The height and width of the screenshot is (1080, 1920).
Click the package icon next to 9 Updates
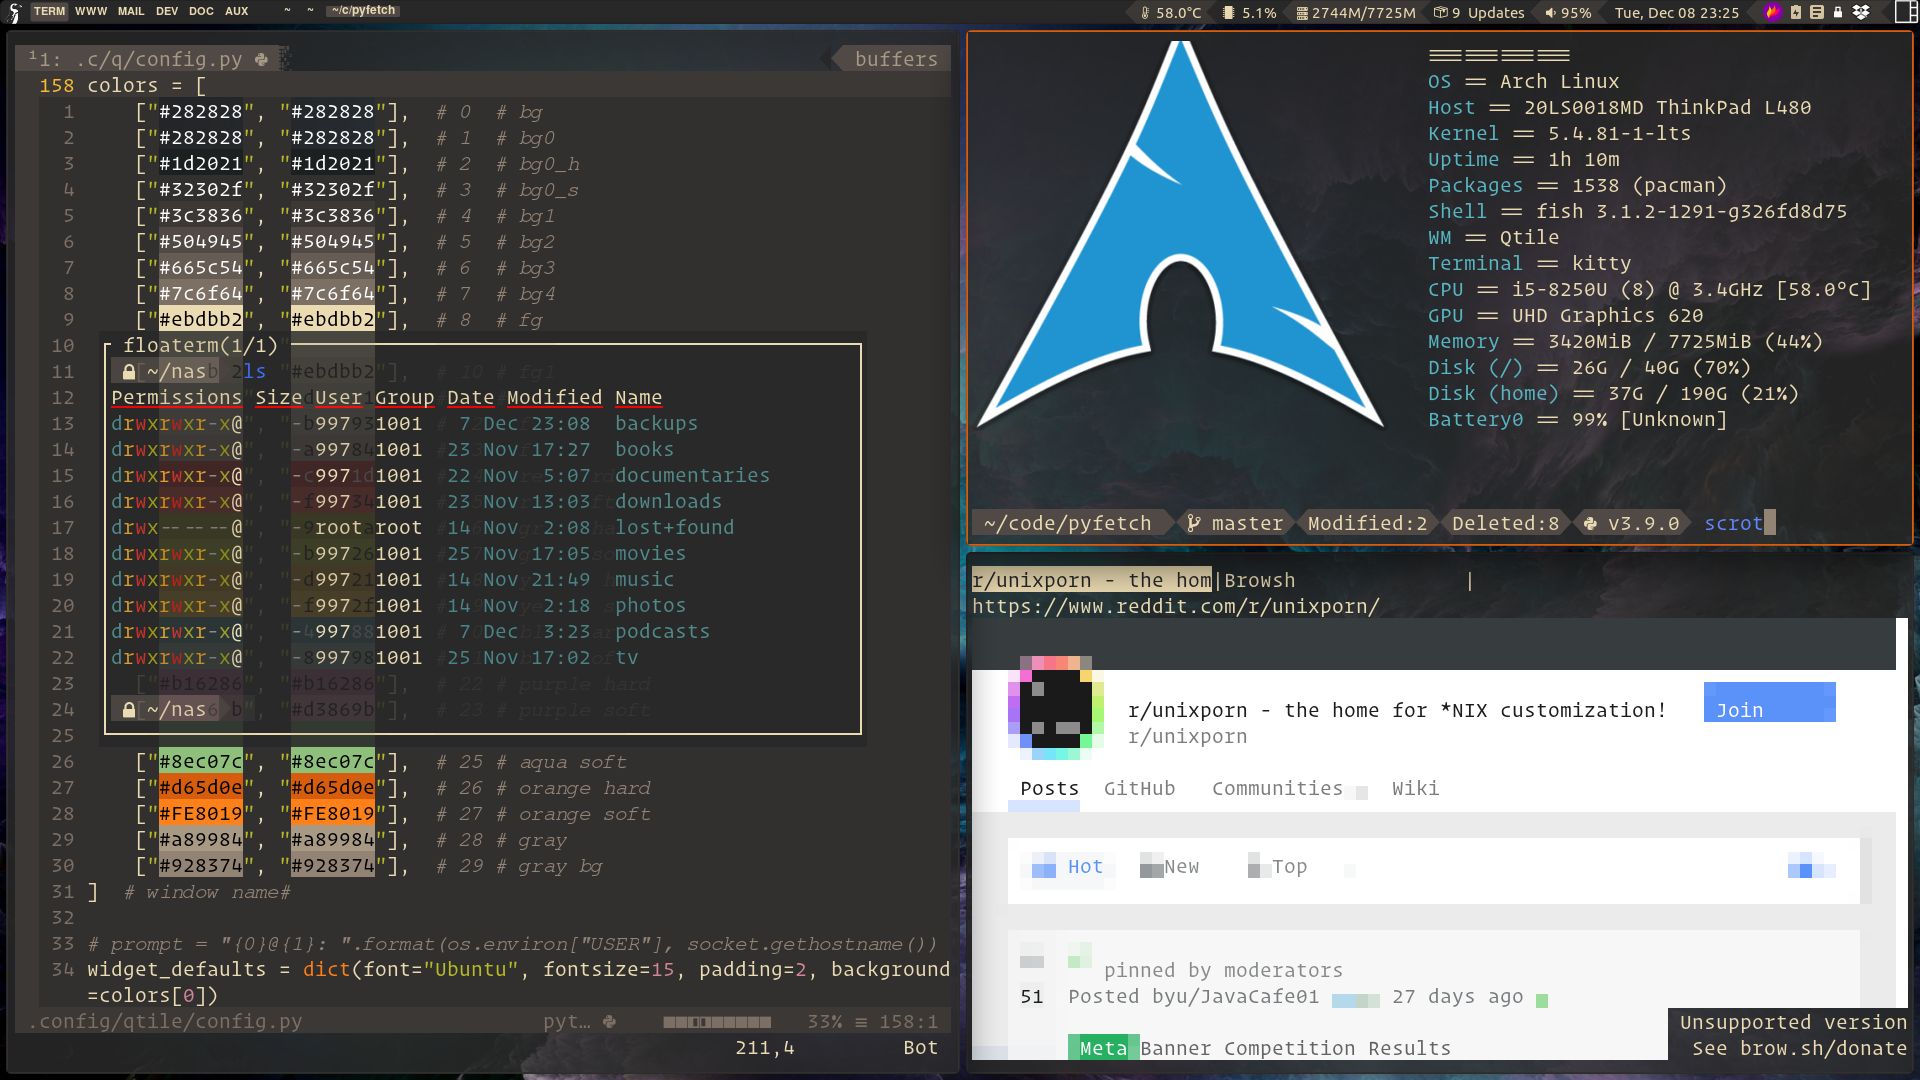coord(1440,13)
